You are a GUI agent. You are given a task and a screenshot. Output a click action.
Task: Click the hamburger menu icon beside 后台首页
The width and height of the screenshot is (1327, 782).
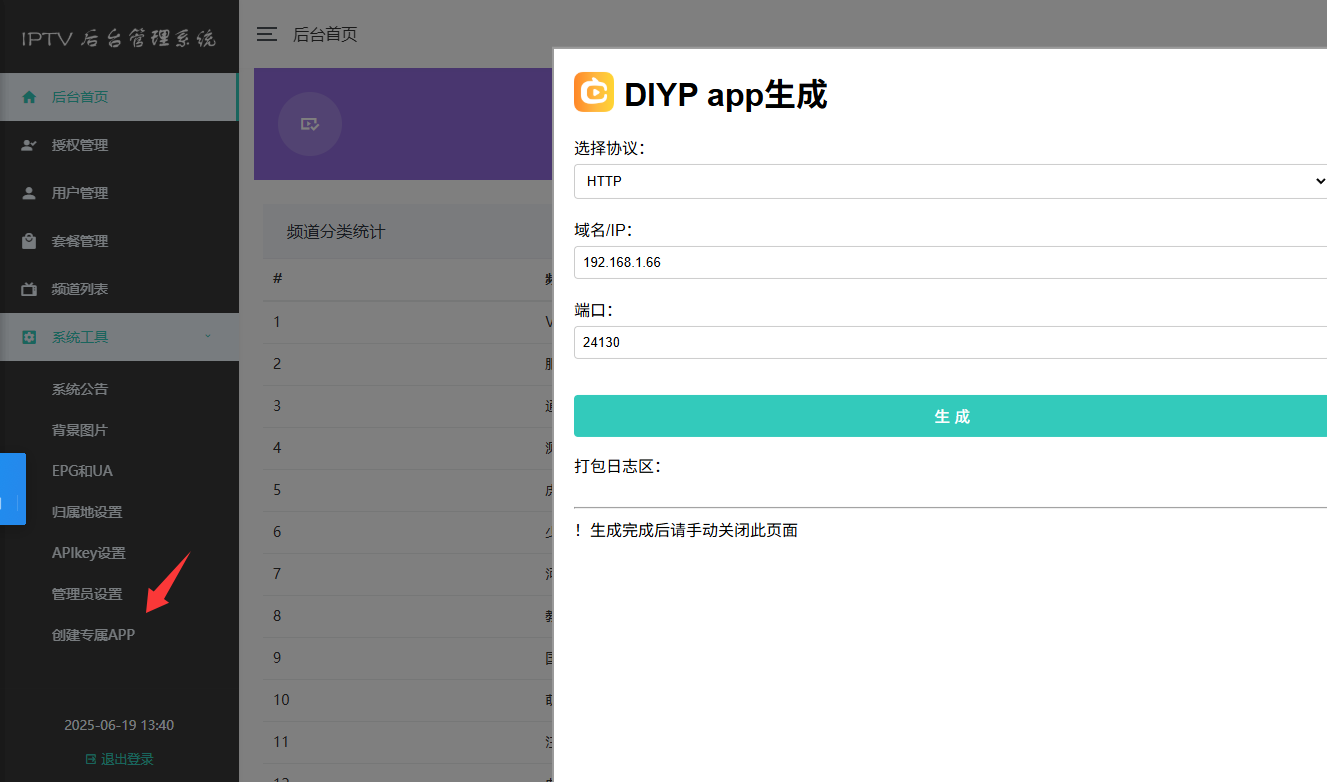[x=266, y=34]
